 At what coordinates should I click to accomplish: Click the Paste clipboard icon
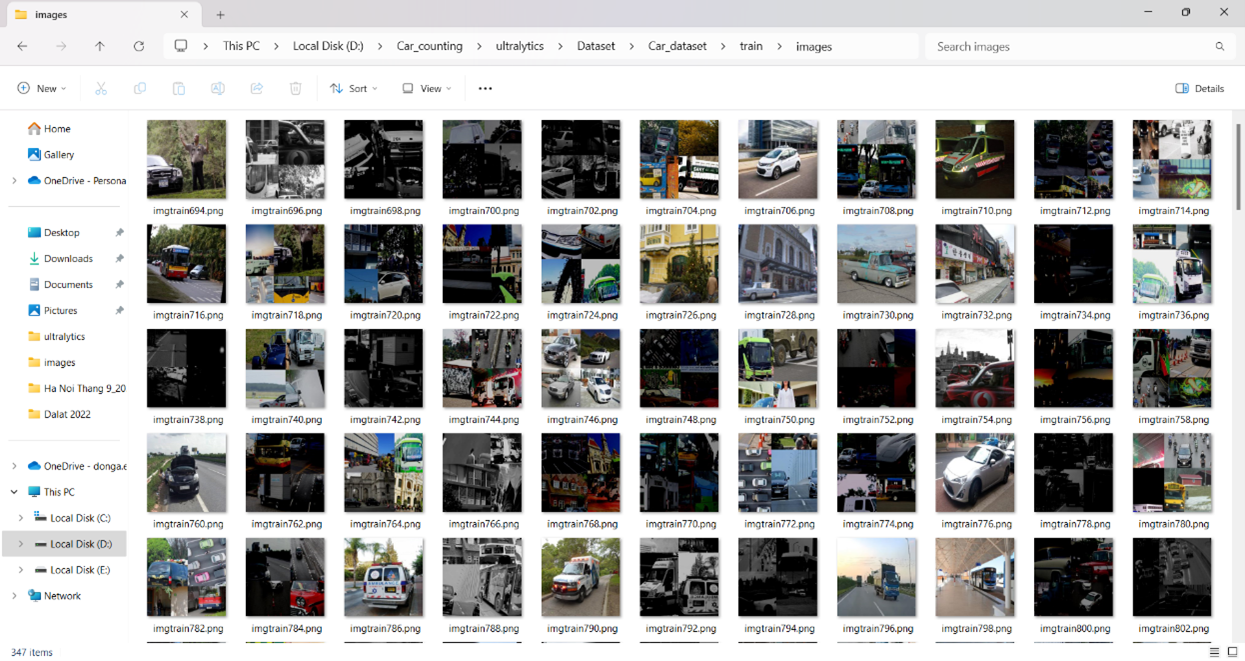coord(179,88)
